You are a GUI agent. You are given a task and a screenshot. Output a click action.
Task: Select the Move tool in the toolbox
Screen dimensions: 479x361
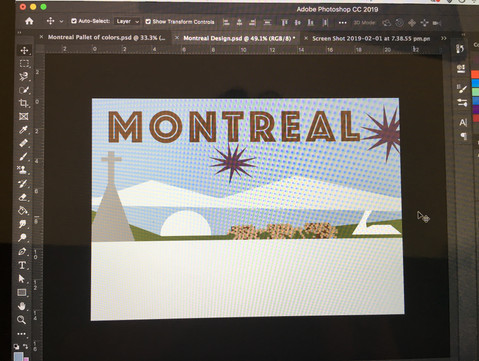tap(24, 50)
